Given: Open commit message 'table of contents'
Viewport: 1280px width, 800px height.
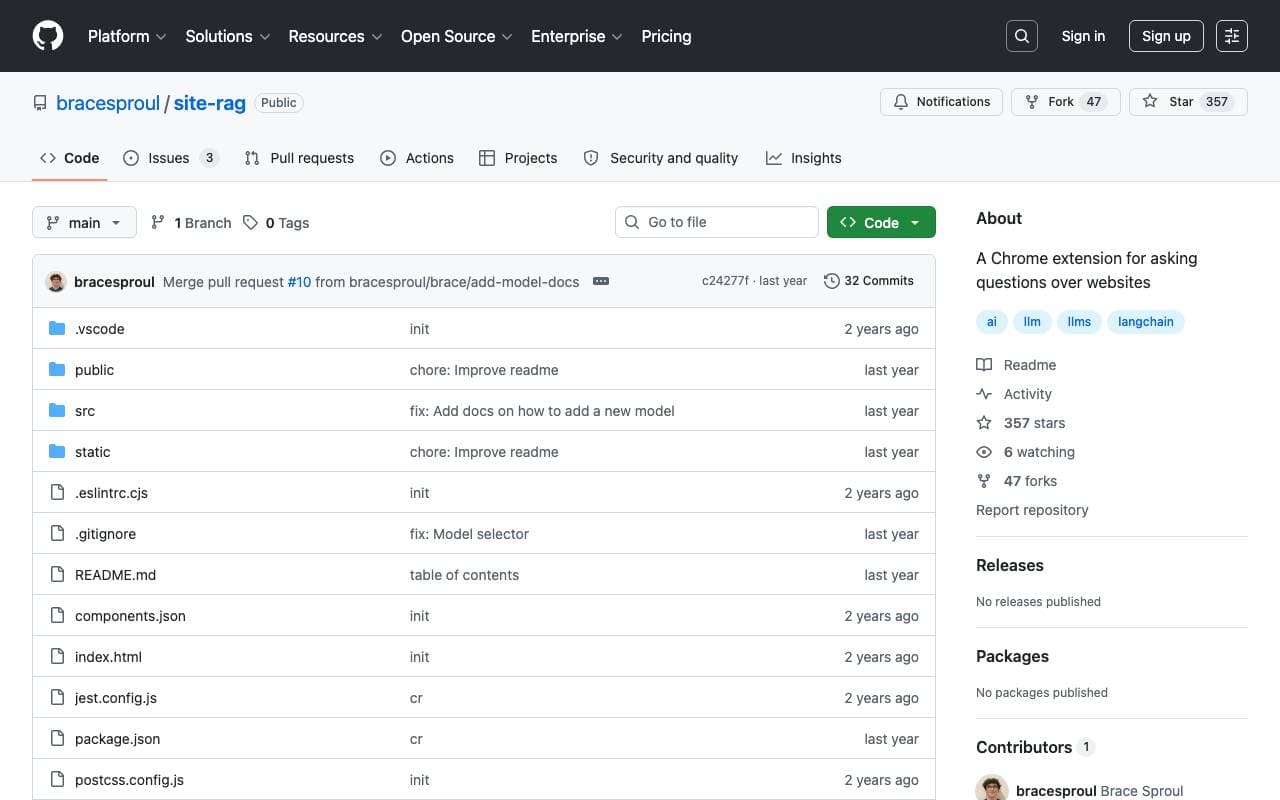Looking at the screenshot, I should click(464, 575).
